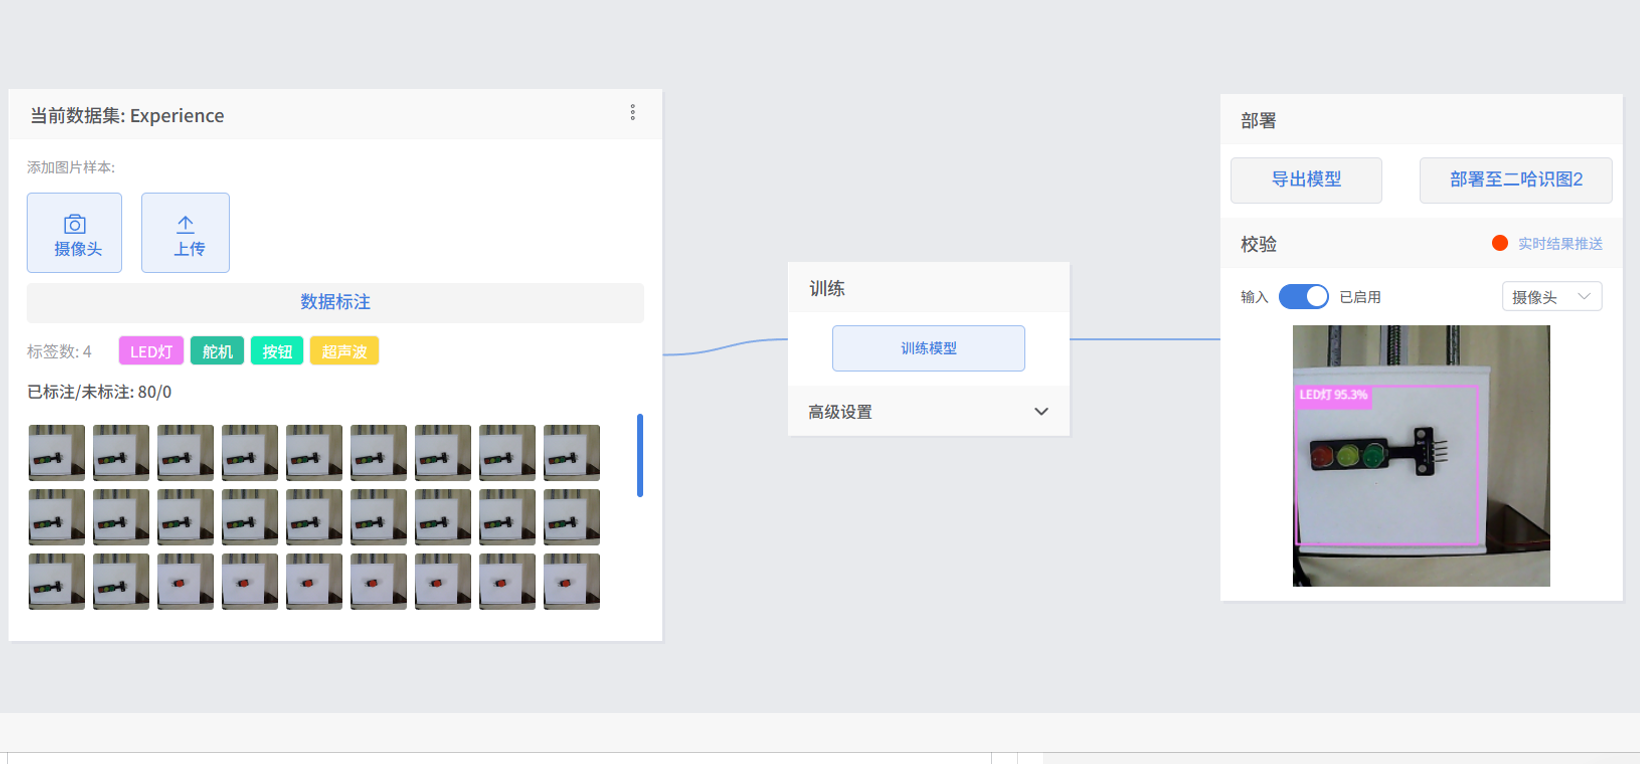
Task: Click the LED灯 detection box in camera preview
Action: (1386, 466)
